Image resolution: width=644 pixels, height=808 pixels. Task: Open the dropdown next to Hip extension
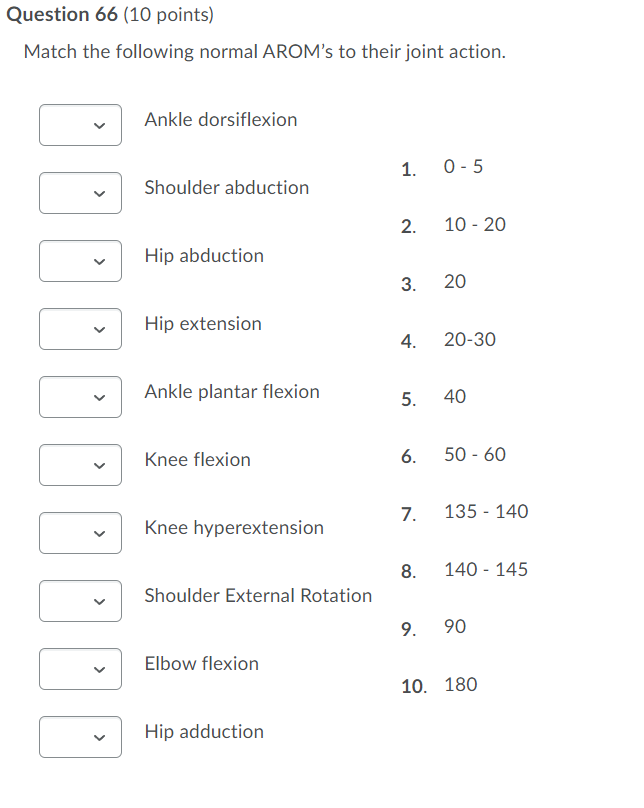(x=80, y=329)
